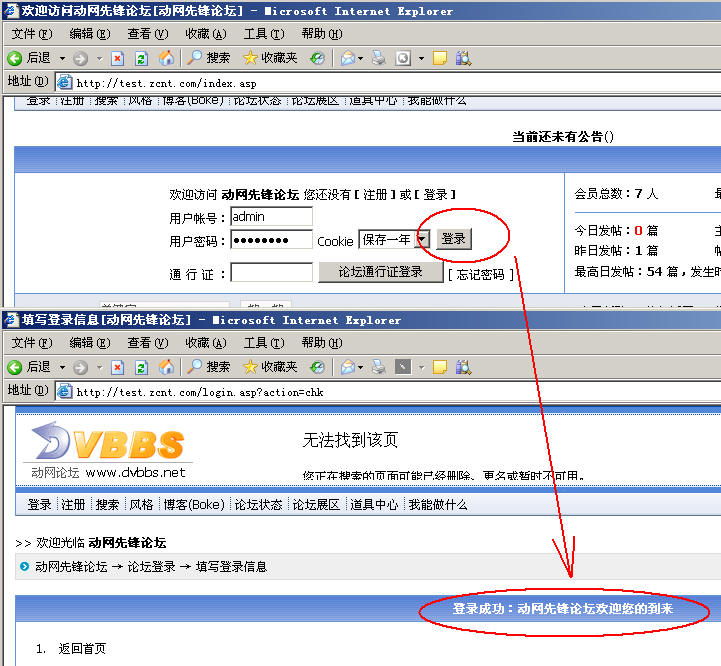Open Favorites star in bottom IE window toolbar
The height and width of the screenshot is (666, 721).
[250, 367]
